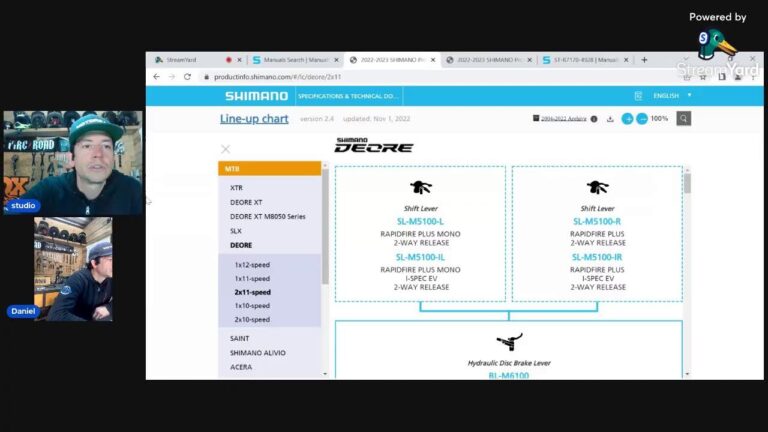Screen dimensions: 768x432
Task: Click the right Shift Lever icon
Action: click(598, 187)
